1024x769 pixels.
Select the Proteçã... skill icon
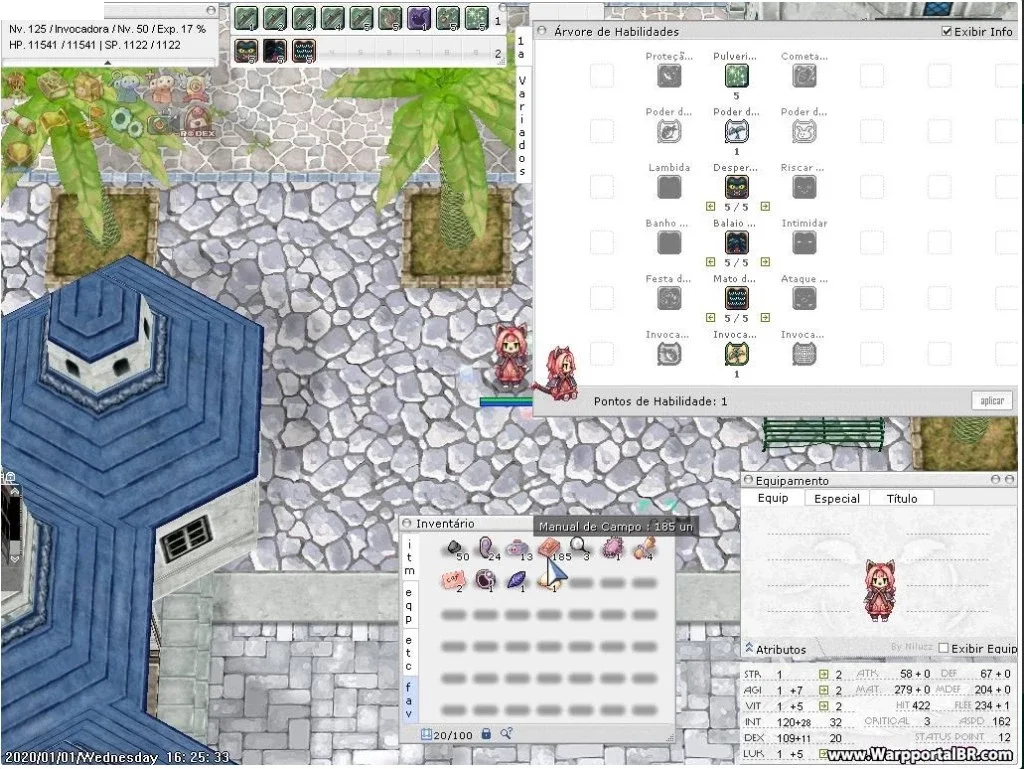(669, 76)
